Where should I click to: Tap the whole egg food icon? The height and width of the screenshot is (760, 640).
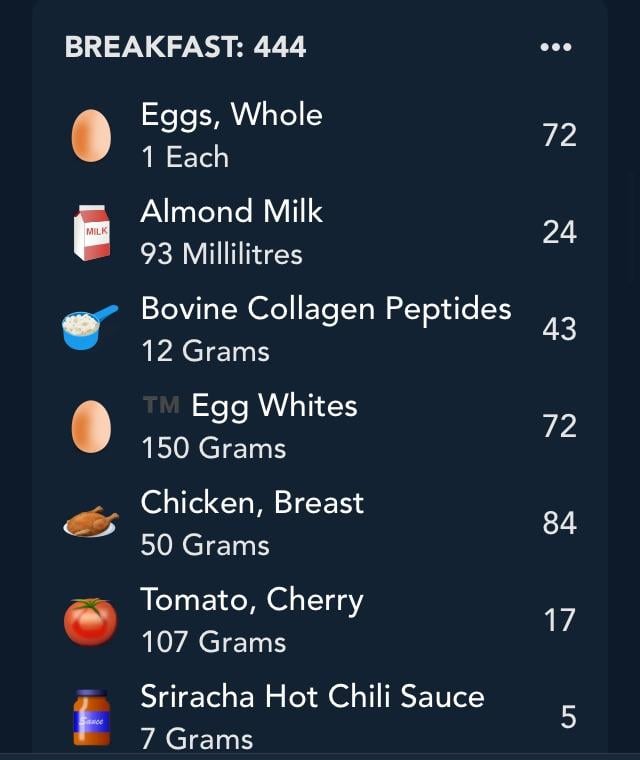coord(91,136)
